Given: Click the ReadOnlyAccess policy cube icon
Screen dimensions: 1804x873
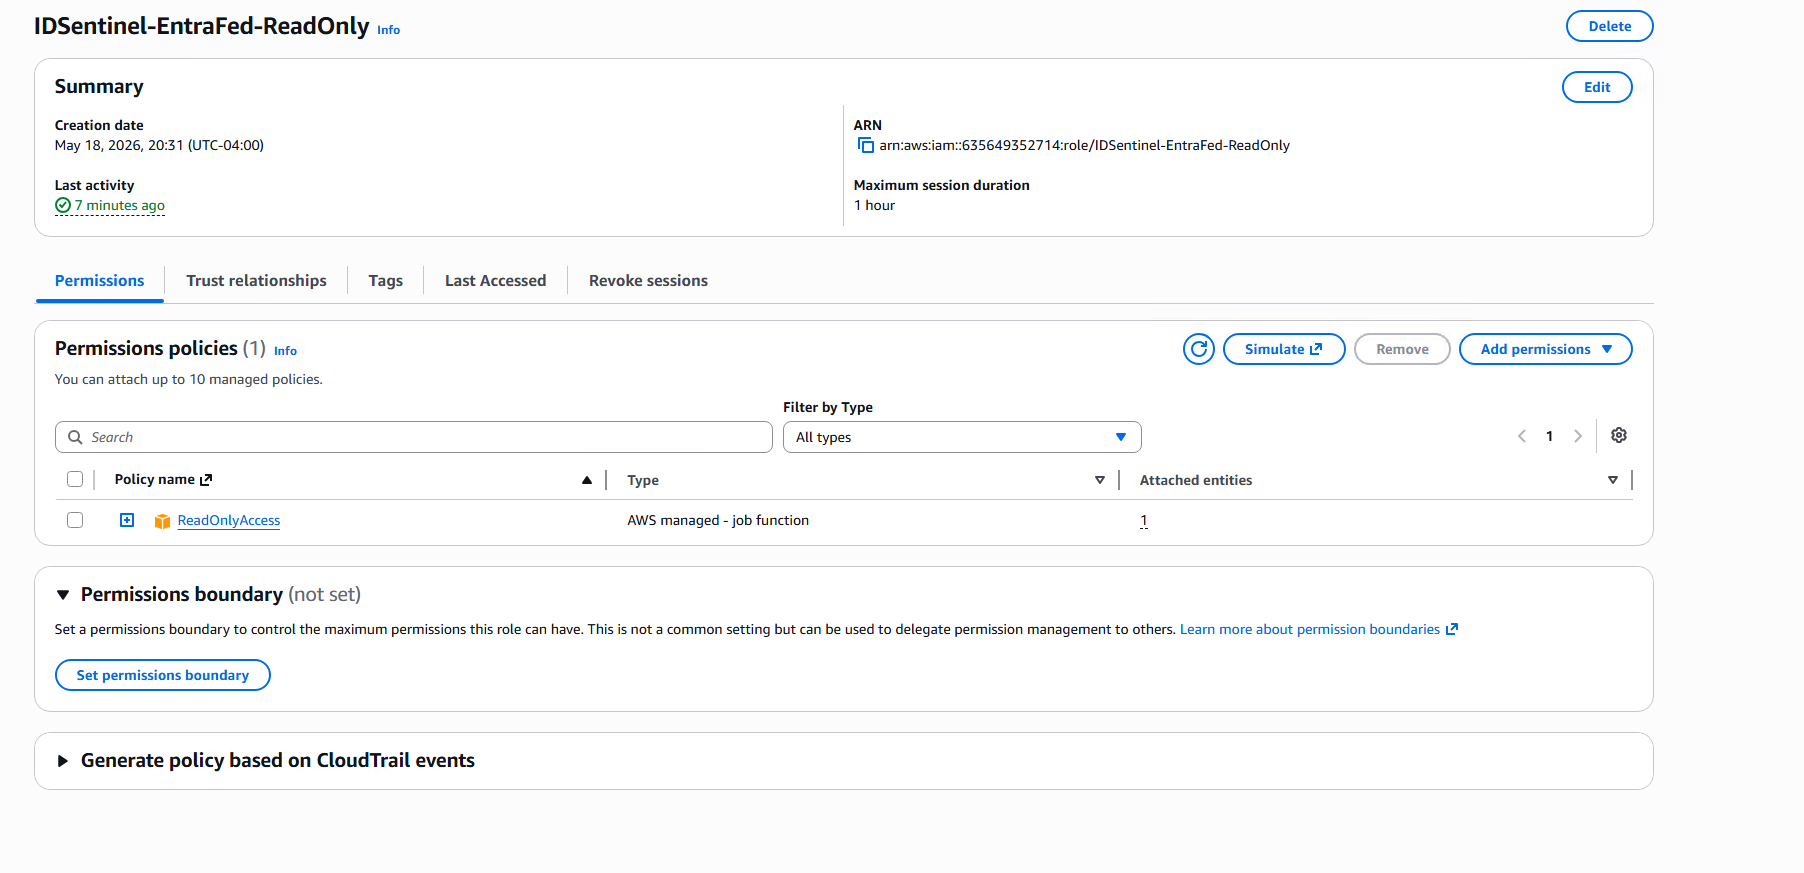Looking at the screenshot, I should pos(162,521).
